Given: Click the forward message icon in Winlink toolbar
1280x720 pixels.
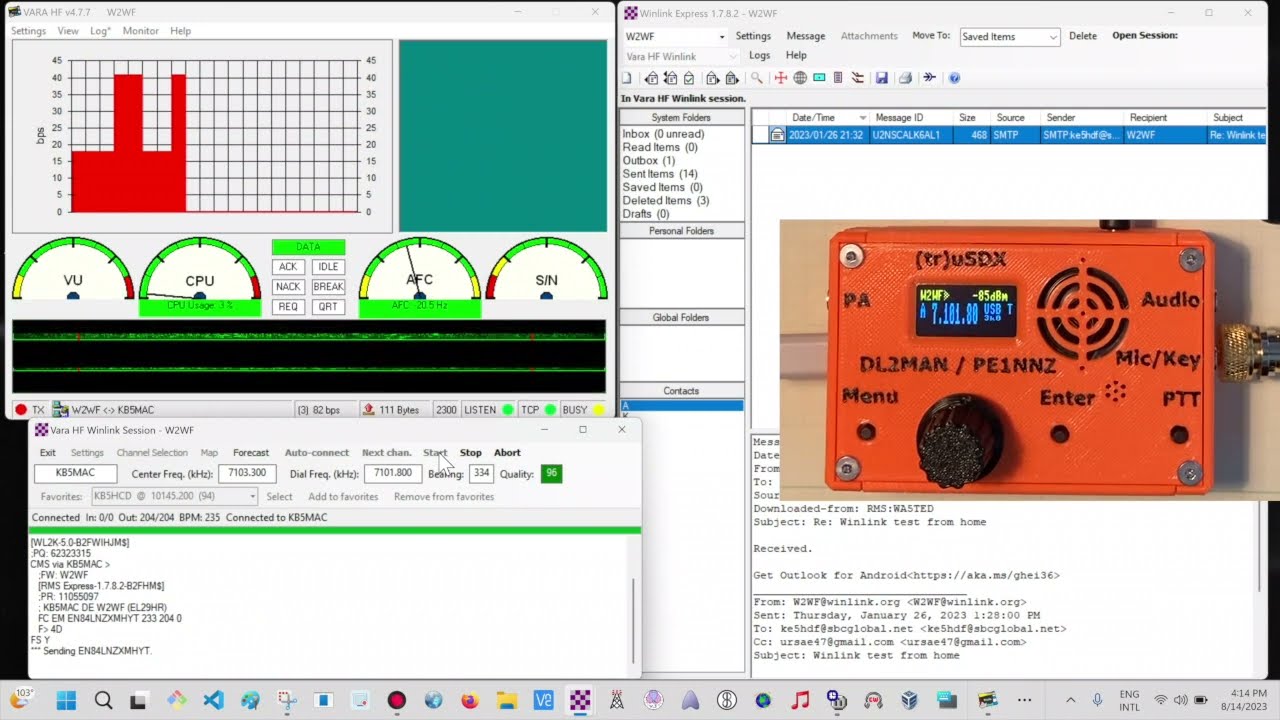Looking at the screenshot, I should 713,78.
